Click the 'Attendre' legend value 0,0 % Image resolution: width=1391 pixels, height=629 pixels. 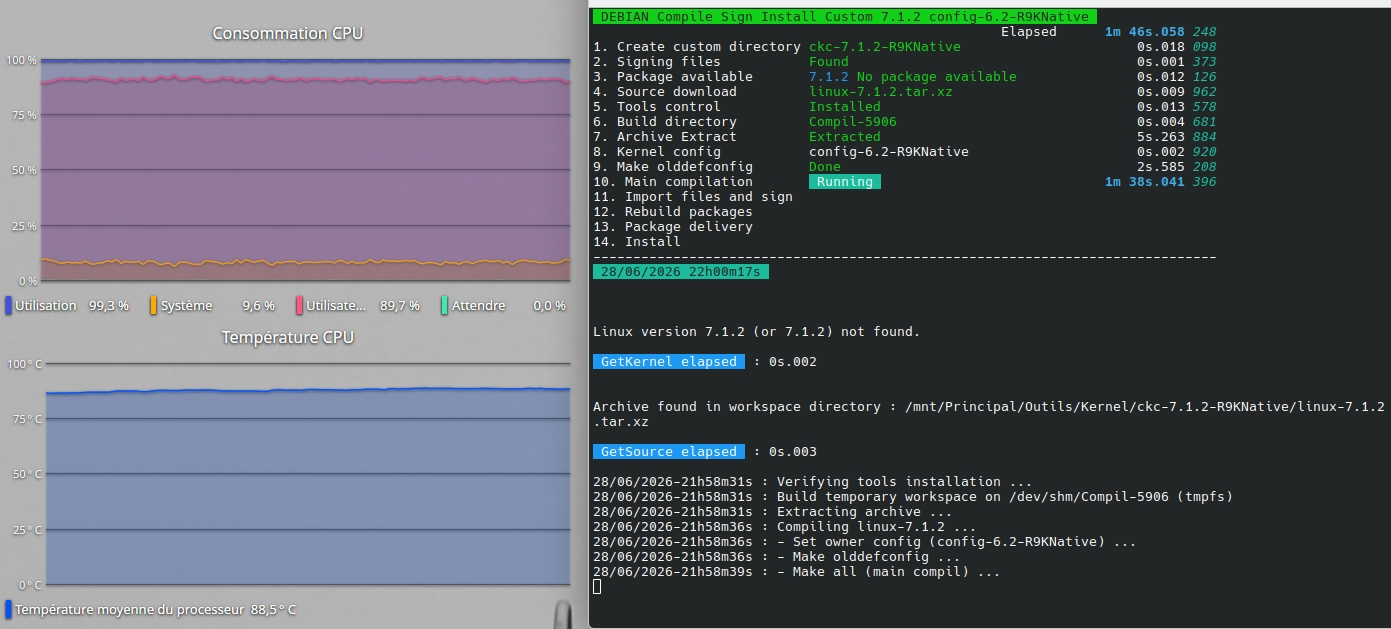click(x=550, y=306)
